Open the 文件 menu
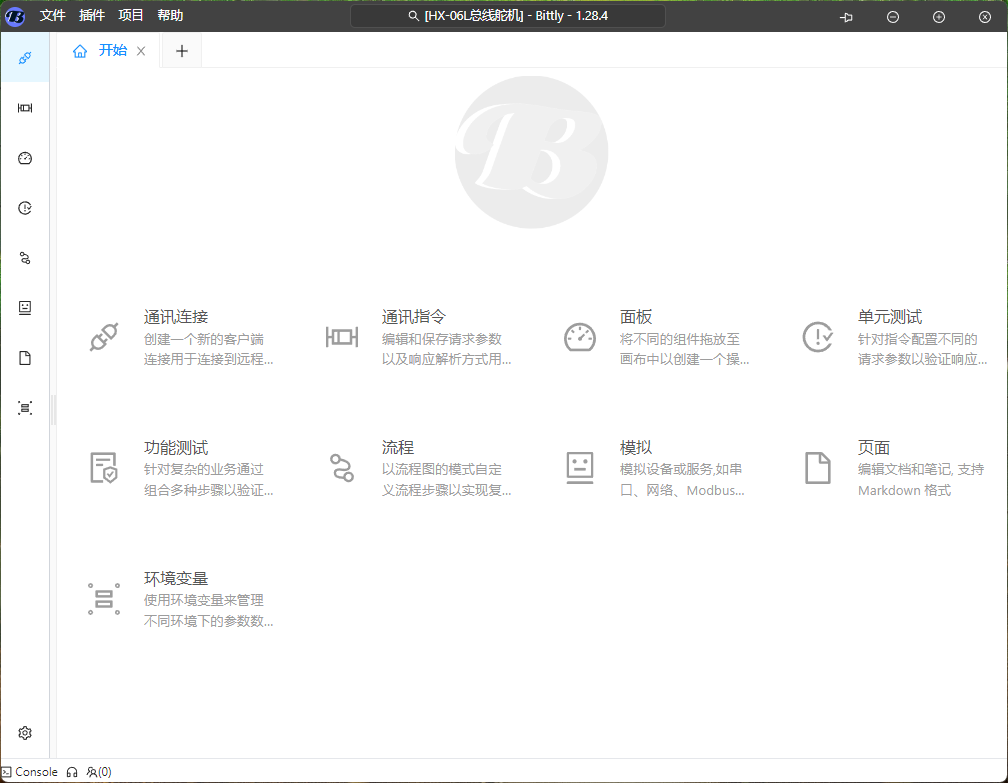 click(x=52, y=16)
